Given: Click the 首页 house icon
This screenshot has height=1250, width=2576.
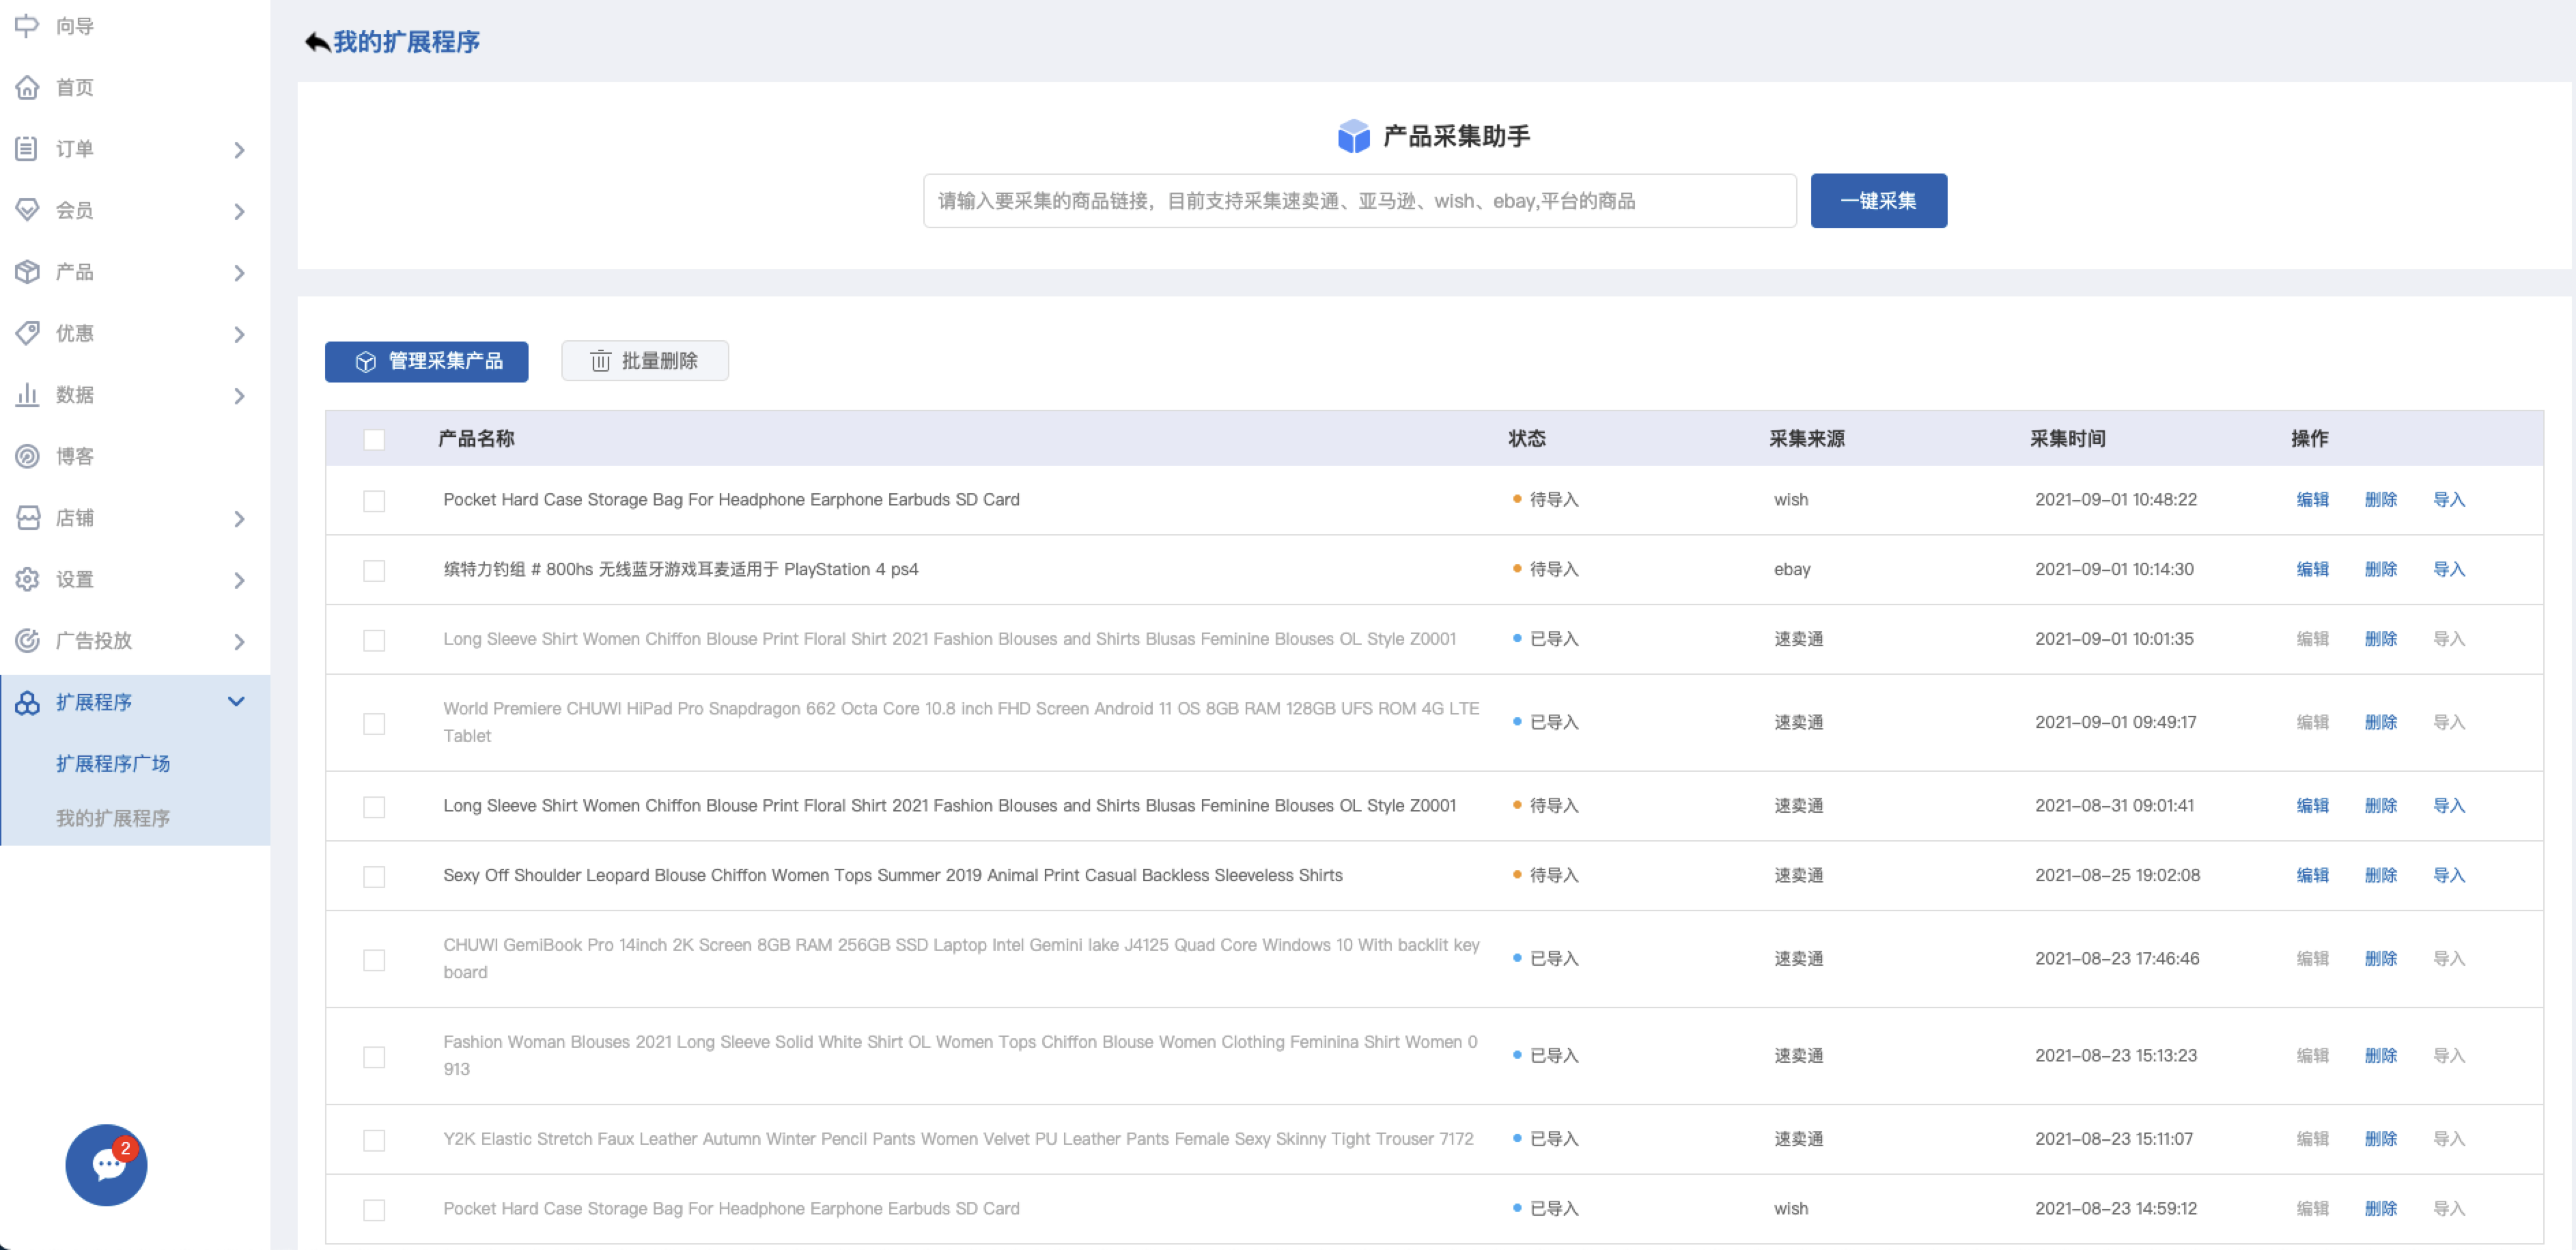Looking at the screenshot, I should [x=27, y=87].
